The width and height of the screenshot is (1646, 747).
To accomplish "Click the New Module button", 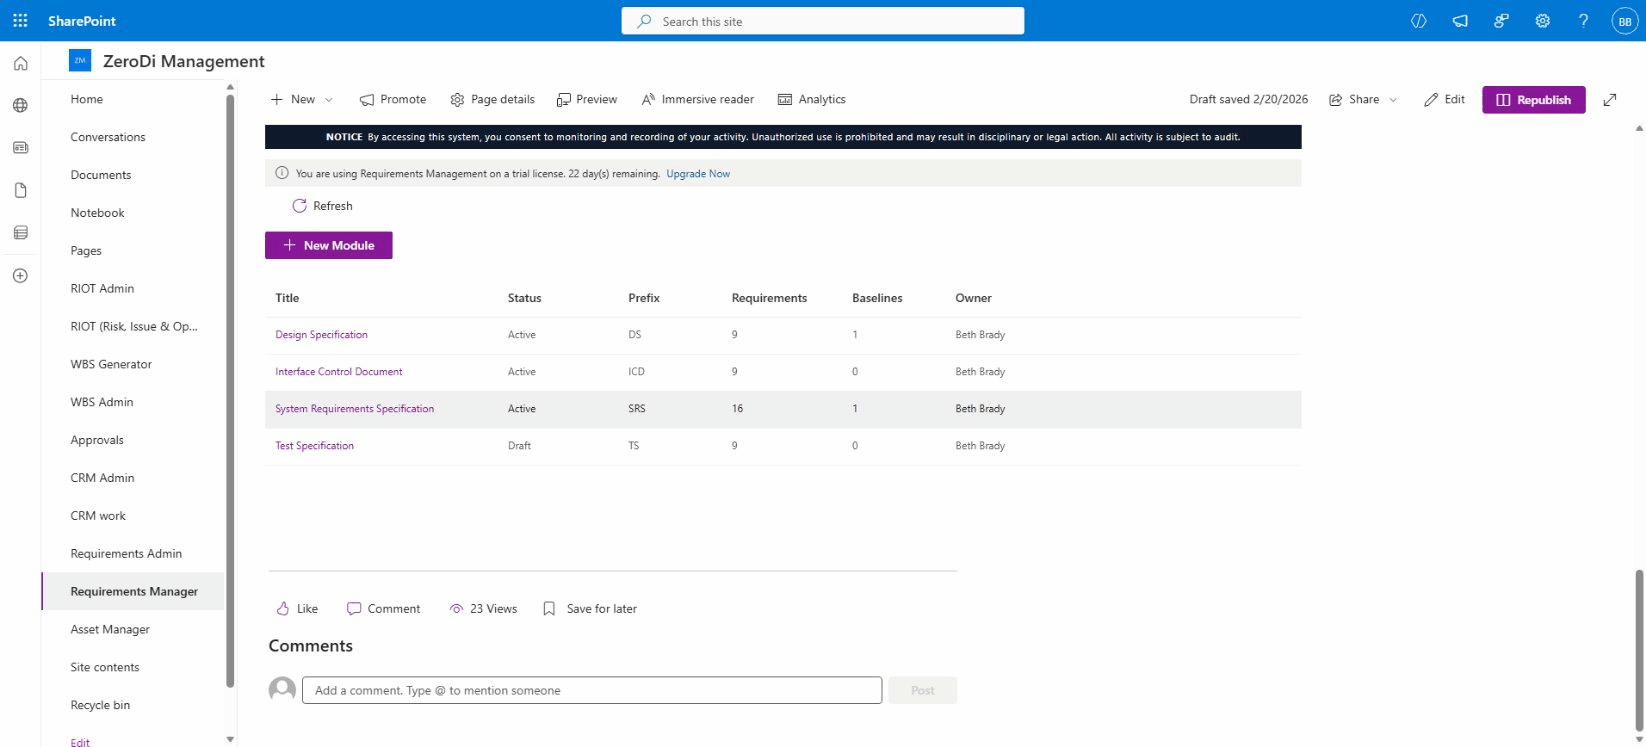I will [x=328, y=245].
